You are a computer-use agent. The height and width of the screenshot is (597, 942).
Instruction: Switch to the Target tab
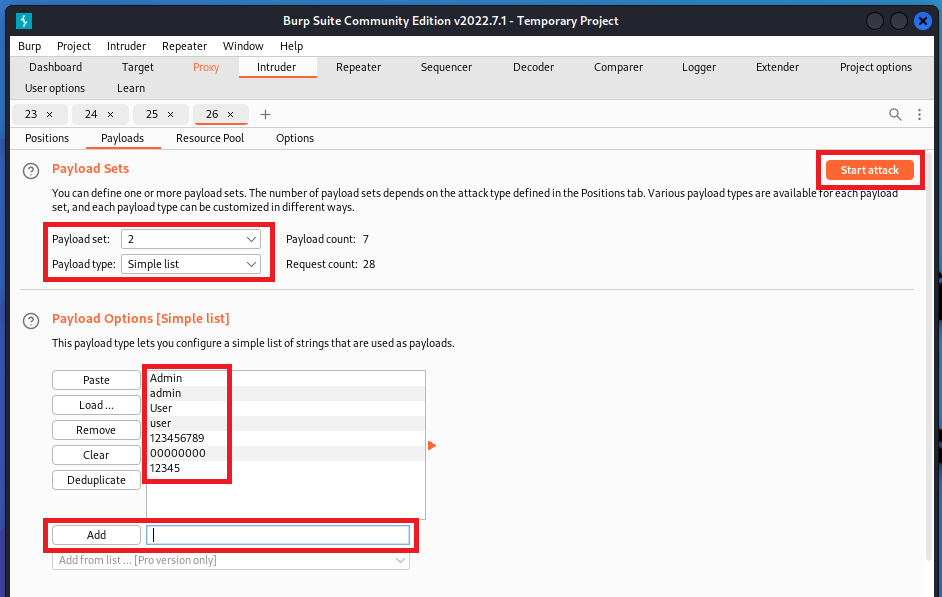138,67
